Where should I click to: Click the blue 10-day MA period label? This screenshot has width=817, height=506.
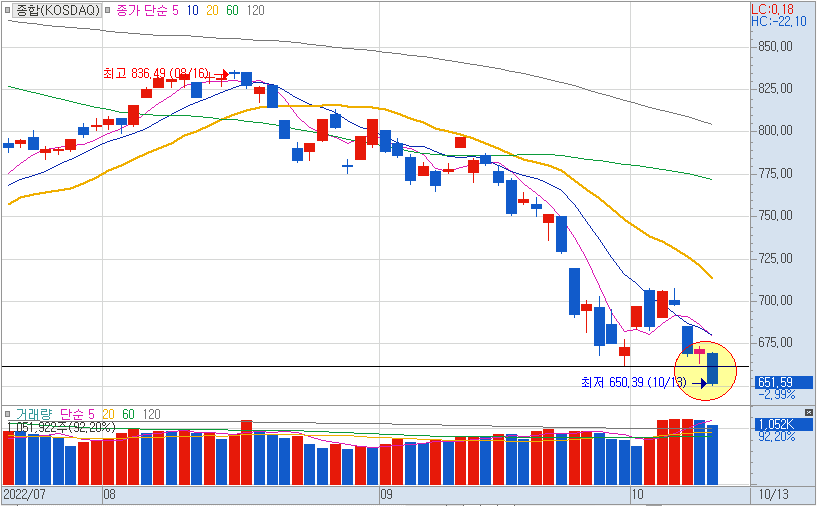click(192, 10)
